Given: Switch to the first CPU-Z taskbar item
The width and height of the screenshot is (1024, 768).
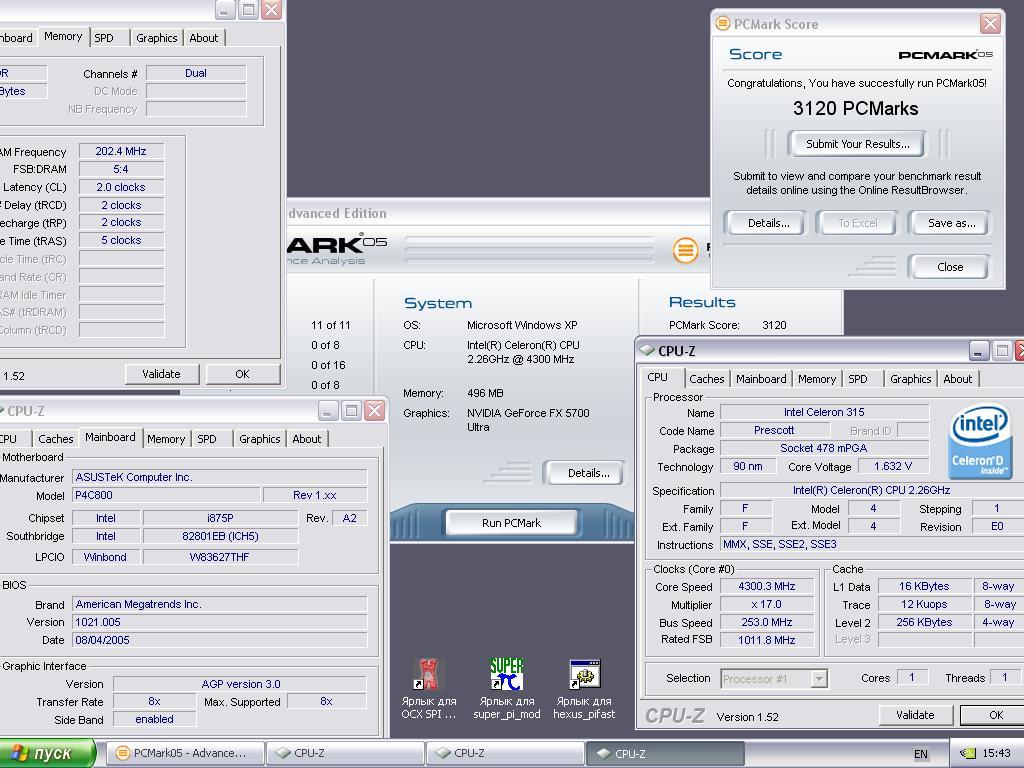Looking at the screenshot, I should [345, 753].
